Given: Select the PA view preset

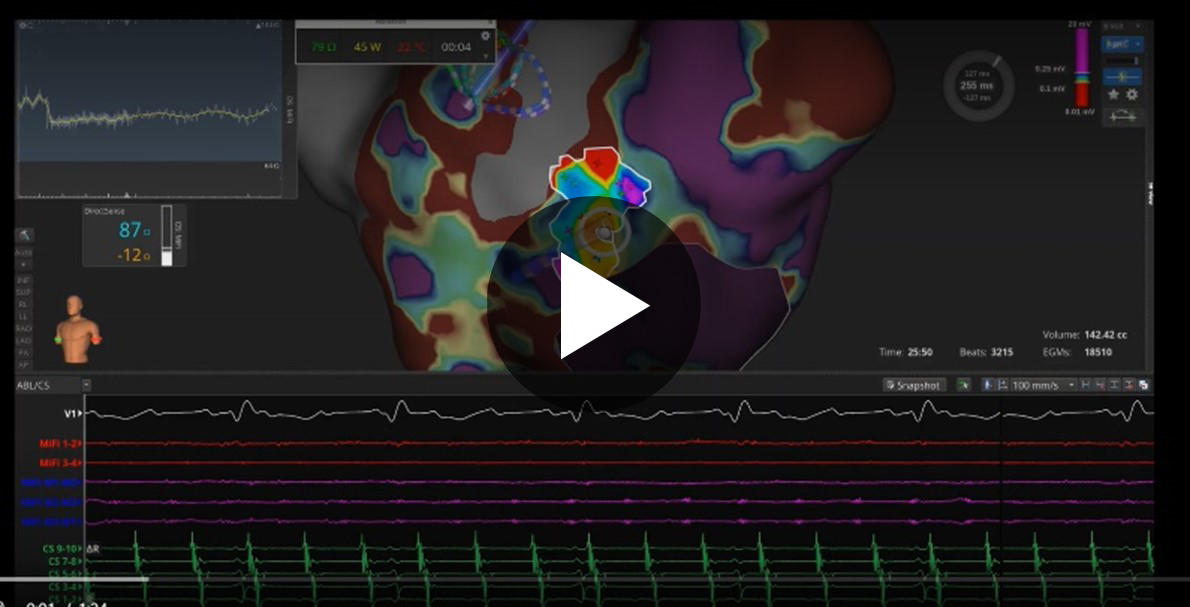Looking at the screenshot, I should pos(25,352).
